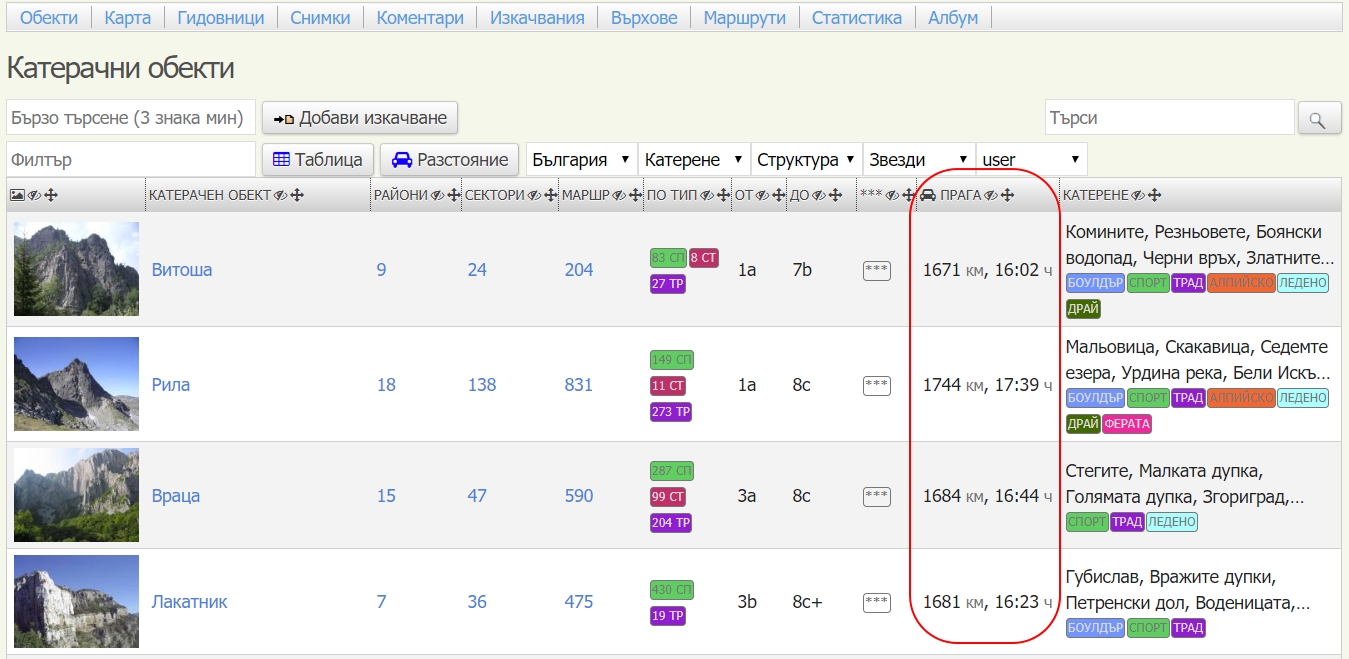Click the move icon in the Катерене column header

[1155, 196]
